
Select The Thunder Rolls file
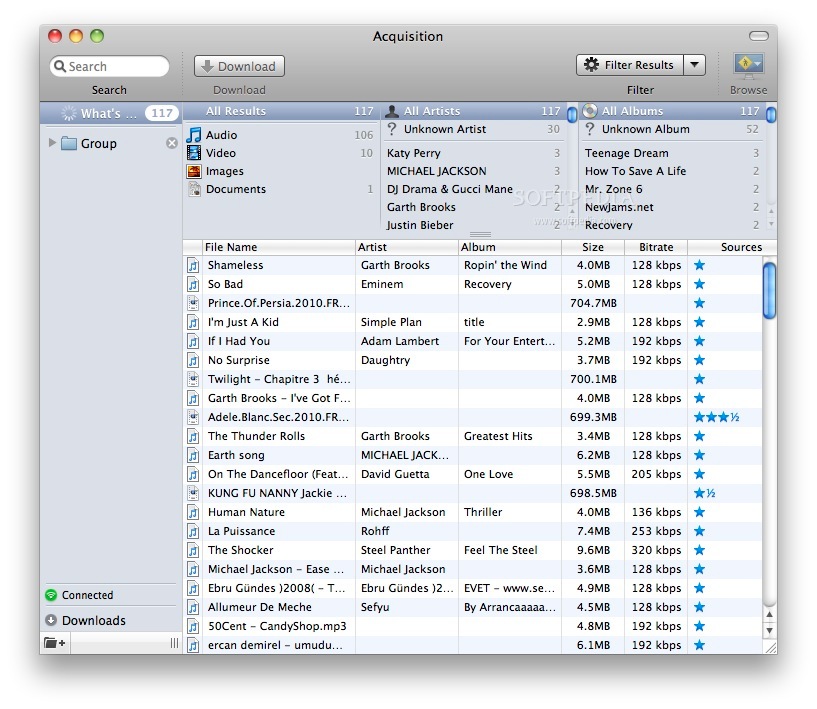tap(472, 436)
